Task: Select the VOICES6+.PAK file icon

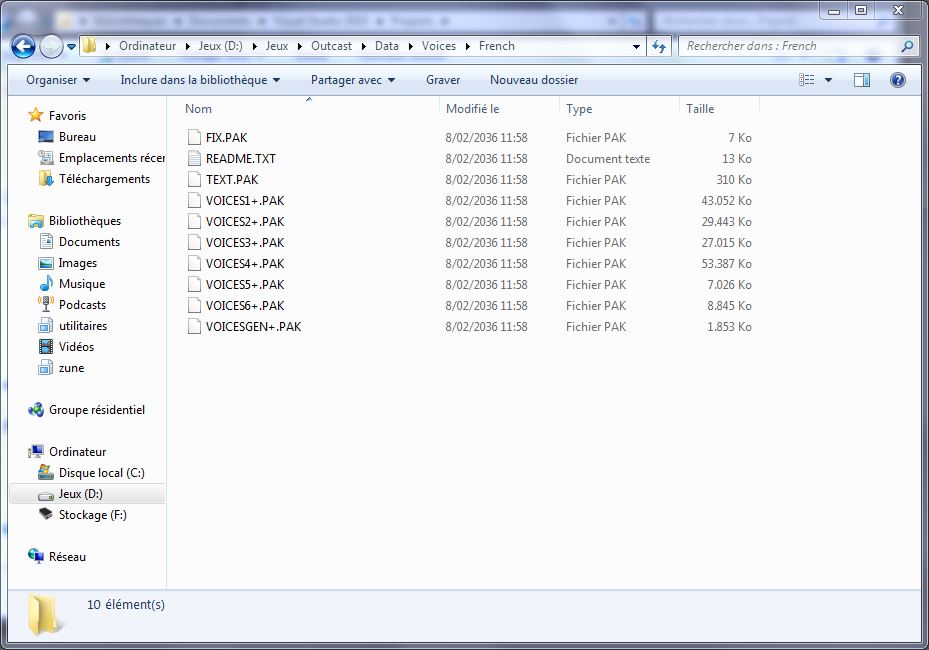Action: (x=194, y=306)
